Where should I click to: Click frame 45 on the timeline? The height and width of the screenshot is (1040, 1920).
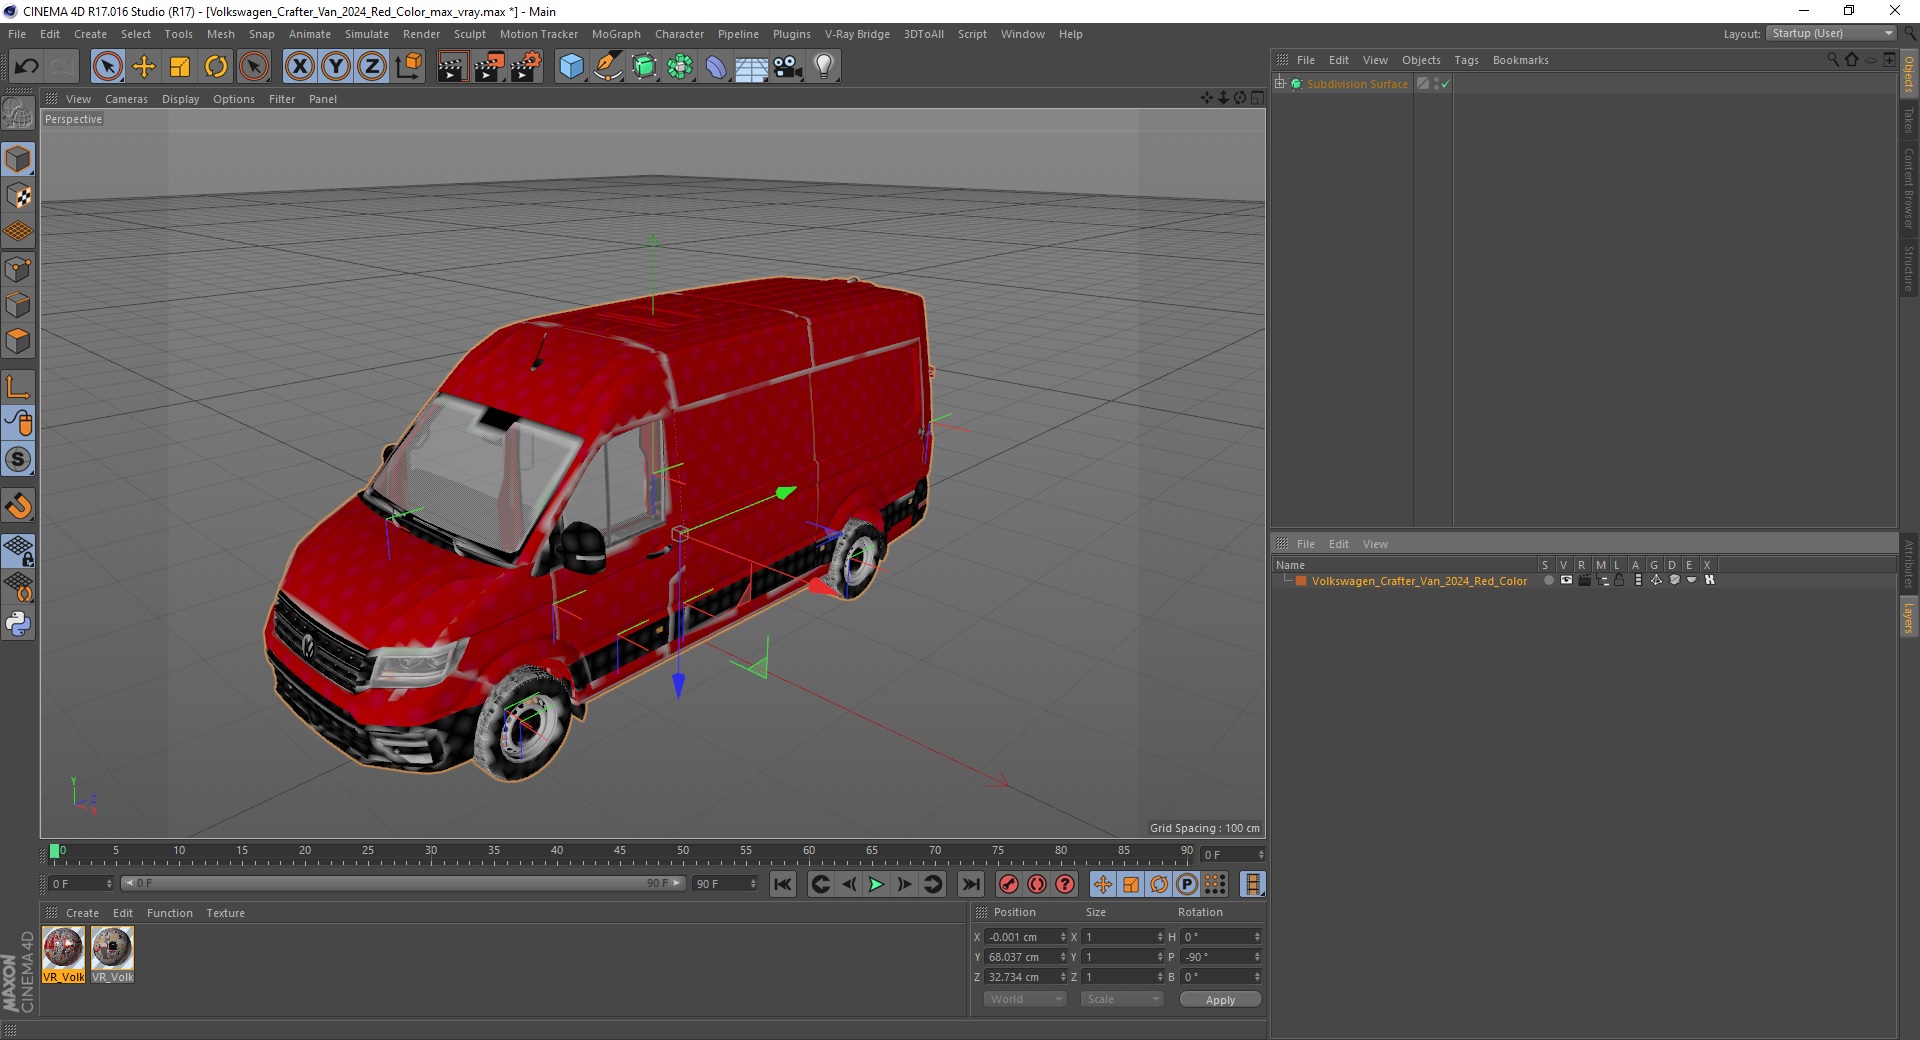(x=620, y=853)
